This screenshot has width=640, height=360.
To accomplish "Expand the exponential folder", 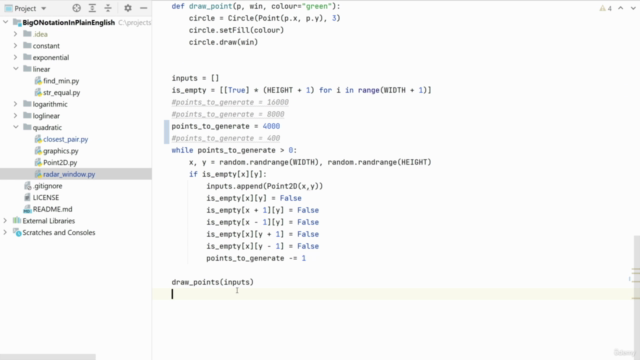I will coord(16,57).
